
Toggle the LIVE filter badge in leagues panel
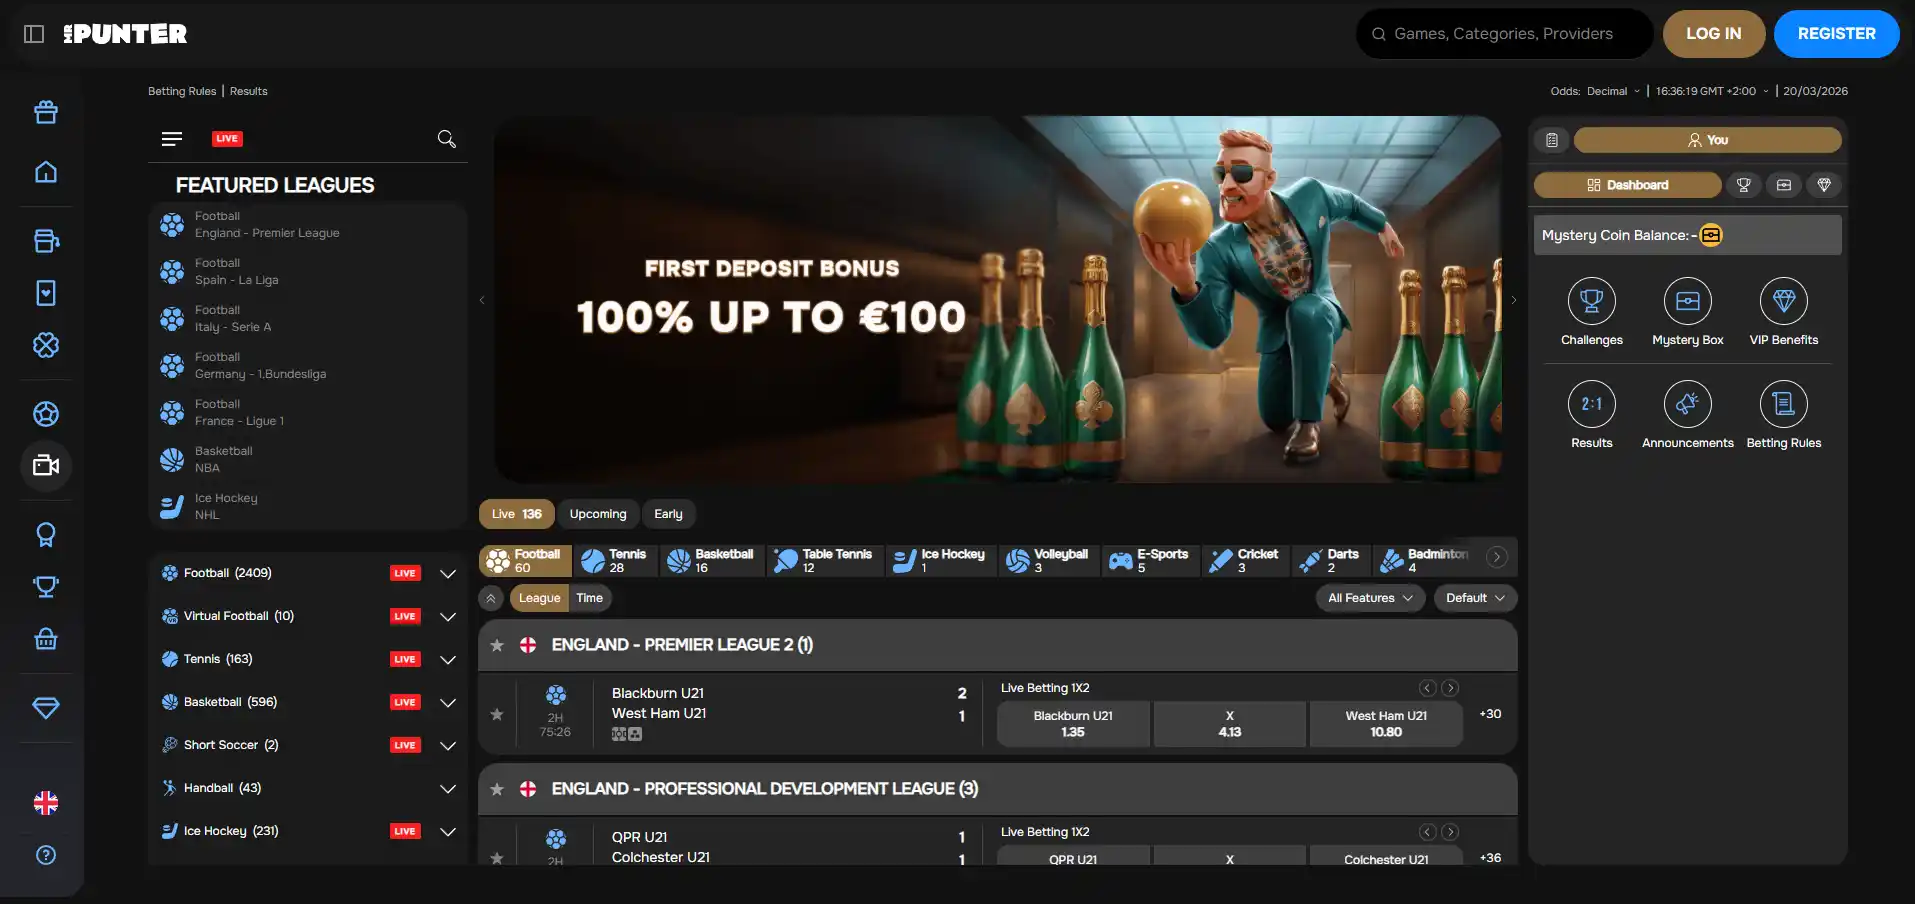pos(227,139)
